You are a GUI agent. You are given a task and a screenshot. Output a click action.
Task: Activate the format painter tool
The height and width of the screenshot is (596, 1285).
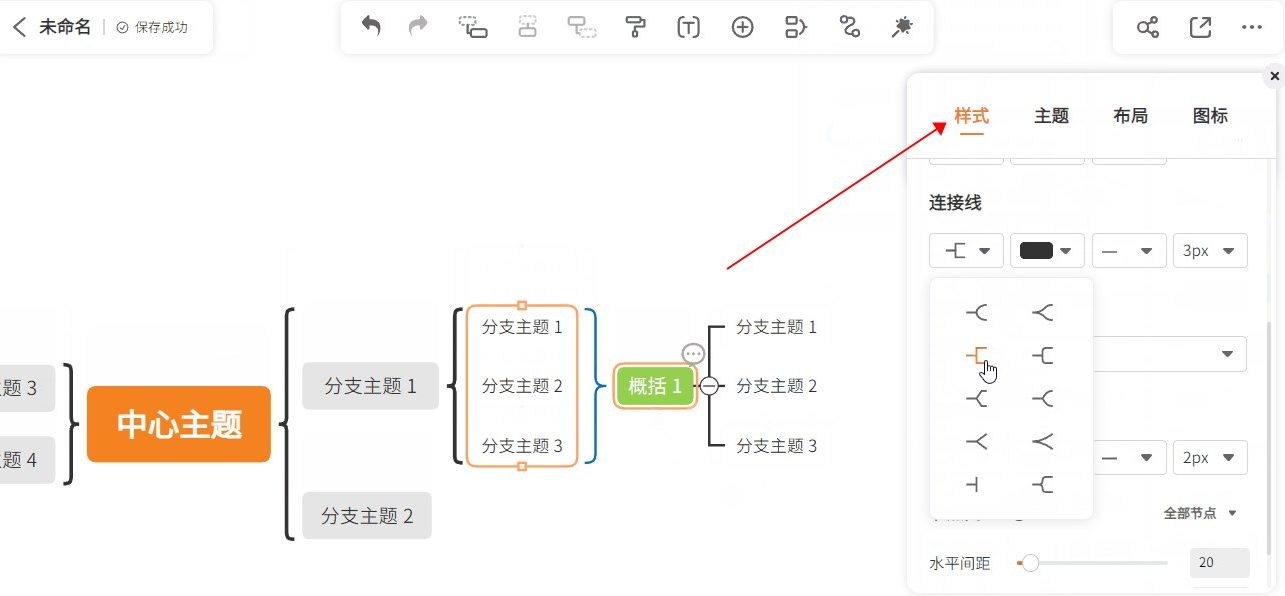pos(635,27)
